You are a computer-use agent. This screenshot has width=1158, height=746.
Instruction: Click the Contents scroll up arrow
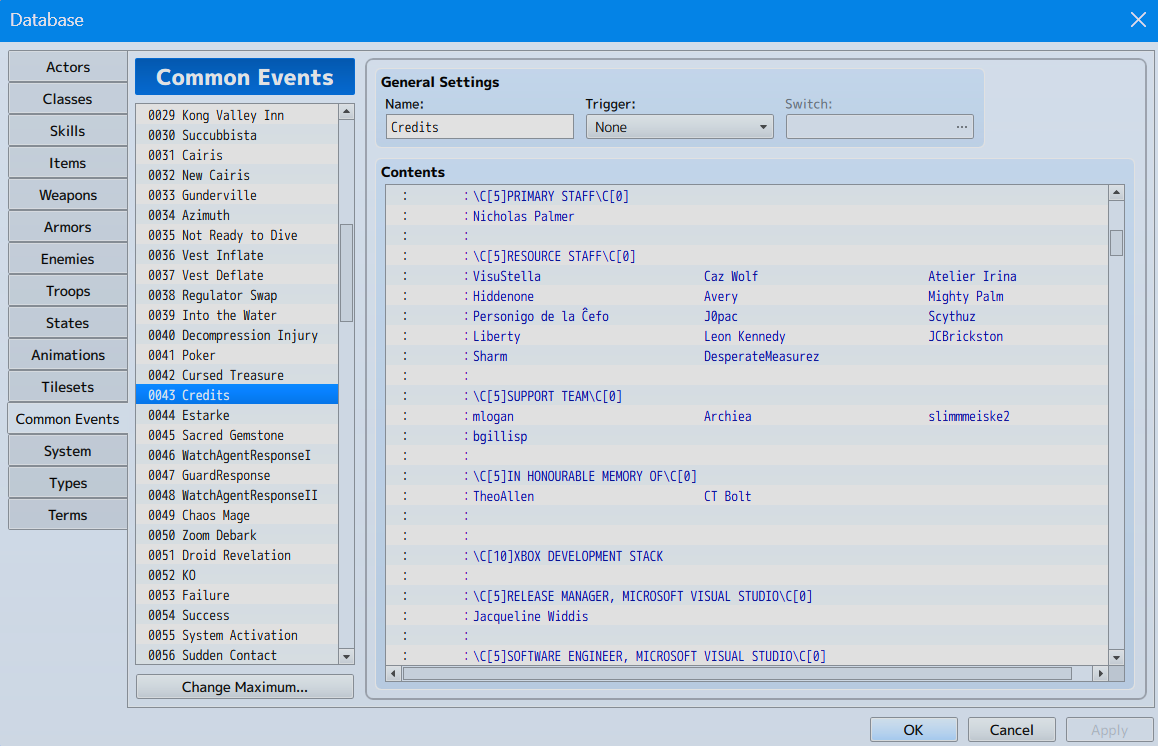point(1117,193)
